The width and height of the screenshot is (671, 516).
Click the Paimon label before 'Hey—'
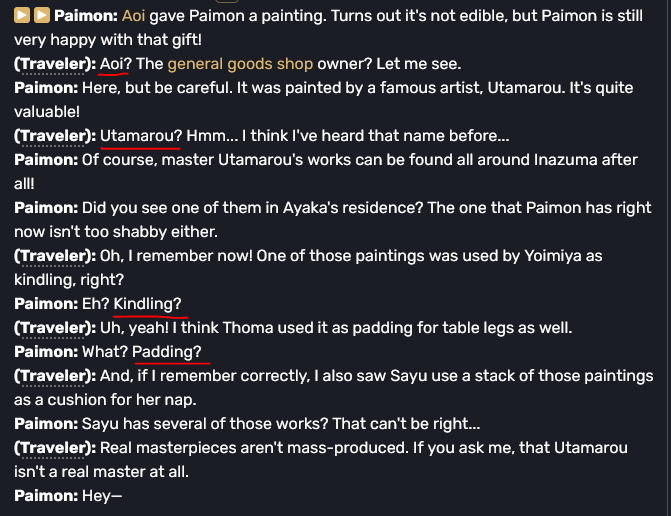[x=46, y=496]
